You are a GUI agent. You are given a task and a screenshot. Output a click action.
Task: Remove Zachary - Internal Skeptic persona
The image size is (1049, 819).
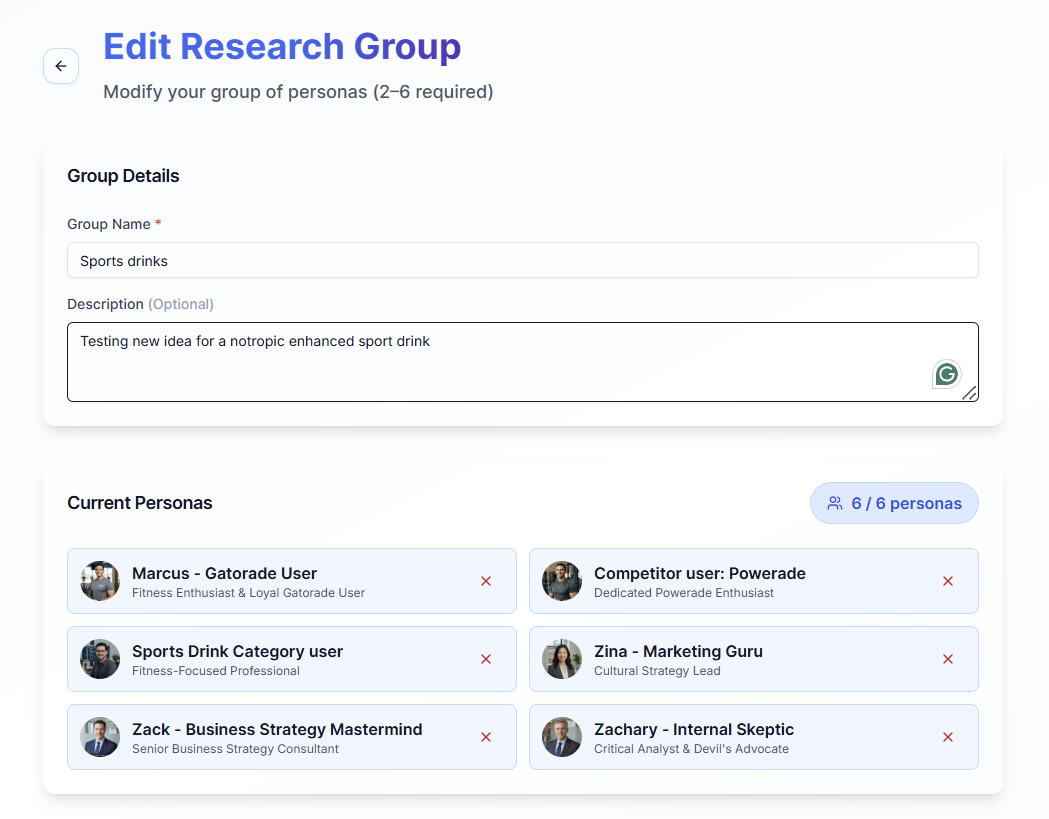(x=948, y=737)
